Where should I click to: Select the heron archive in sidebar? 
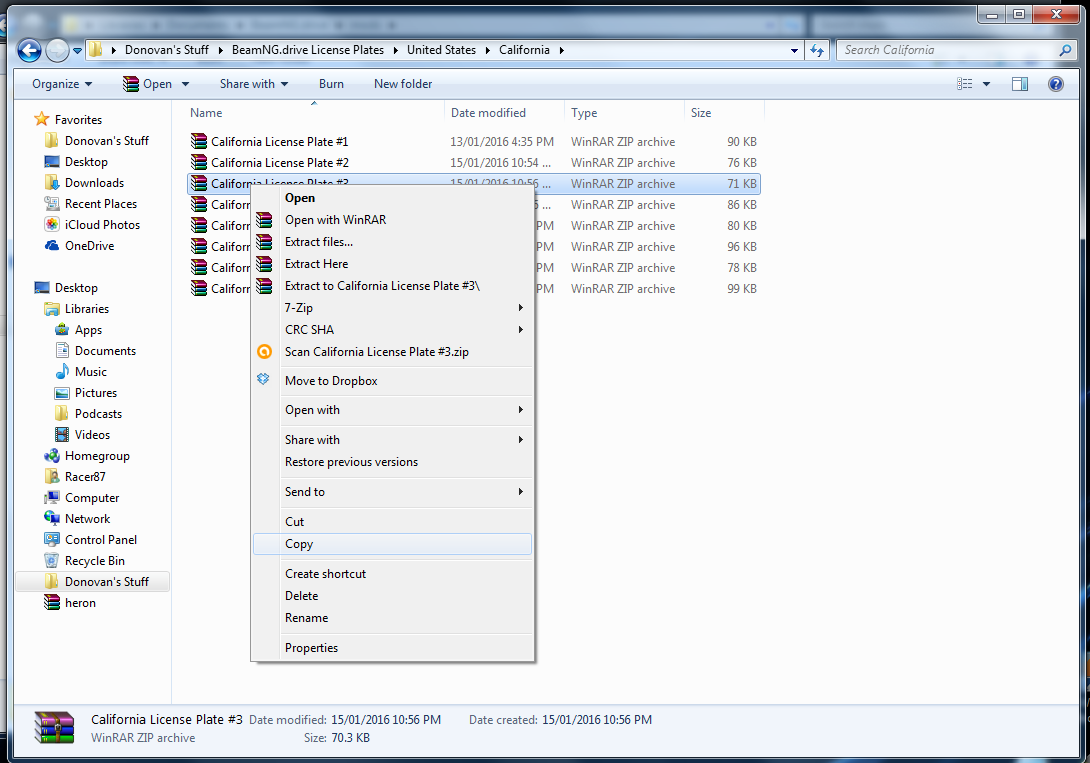[80, 602]
